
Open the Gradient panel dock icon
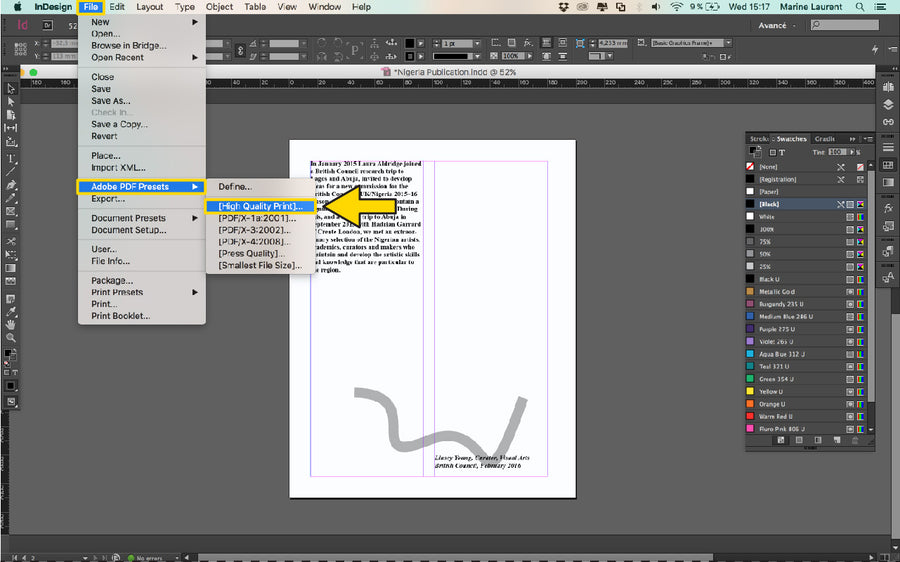888,183
